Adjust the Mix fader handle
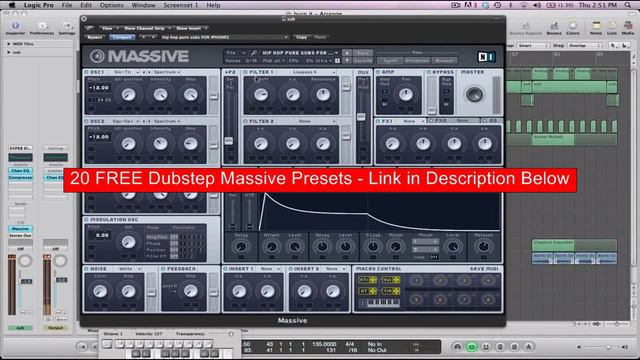Viewport: 640px width, 360px height. tap(361, 117)
